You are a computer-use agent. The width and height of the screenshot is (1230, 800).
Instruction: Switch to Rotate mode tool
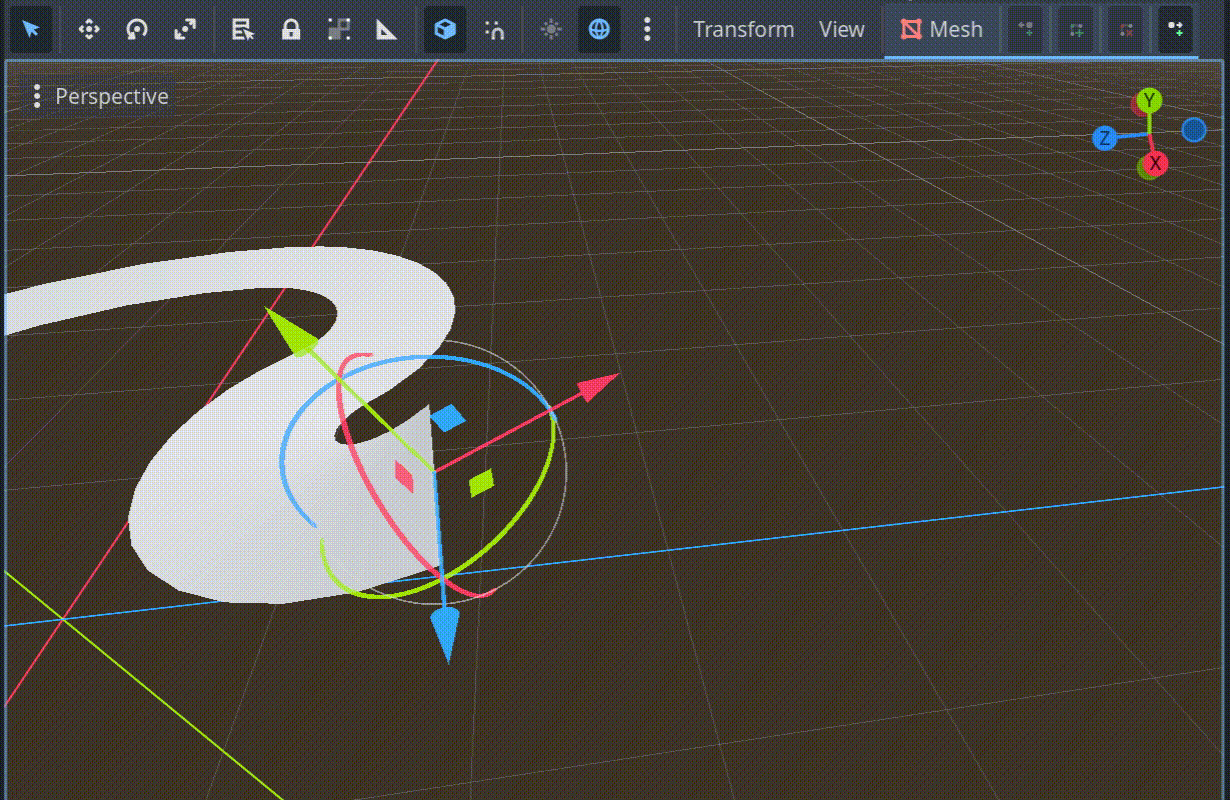(137, 29)
